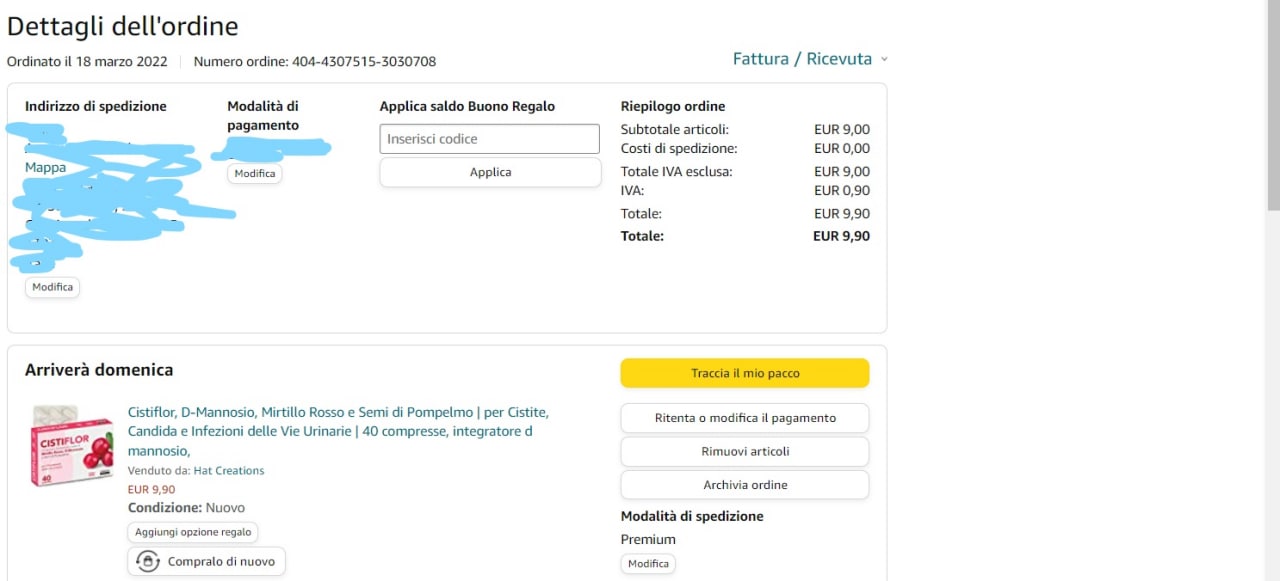1280x581 pixels.
Task: Click Aggiungi opzione regalo button
Action: (x=193, y=532)
